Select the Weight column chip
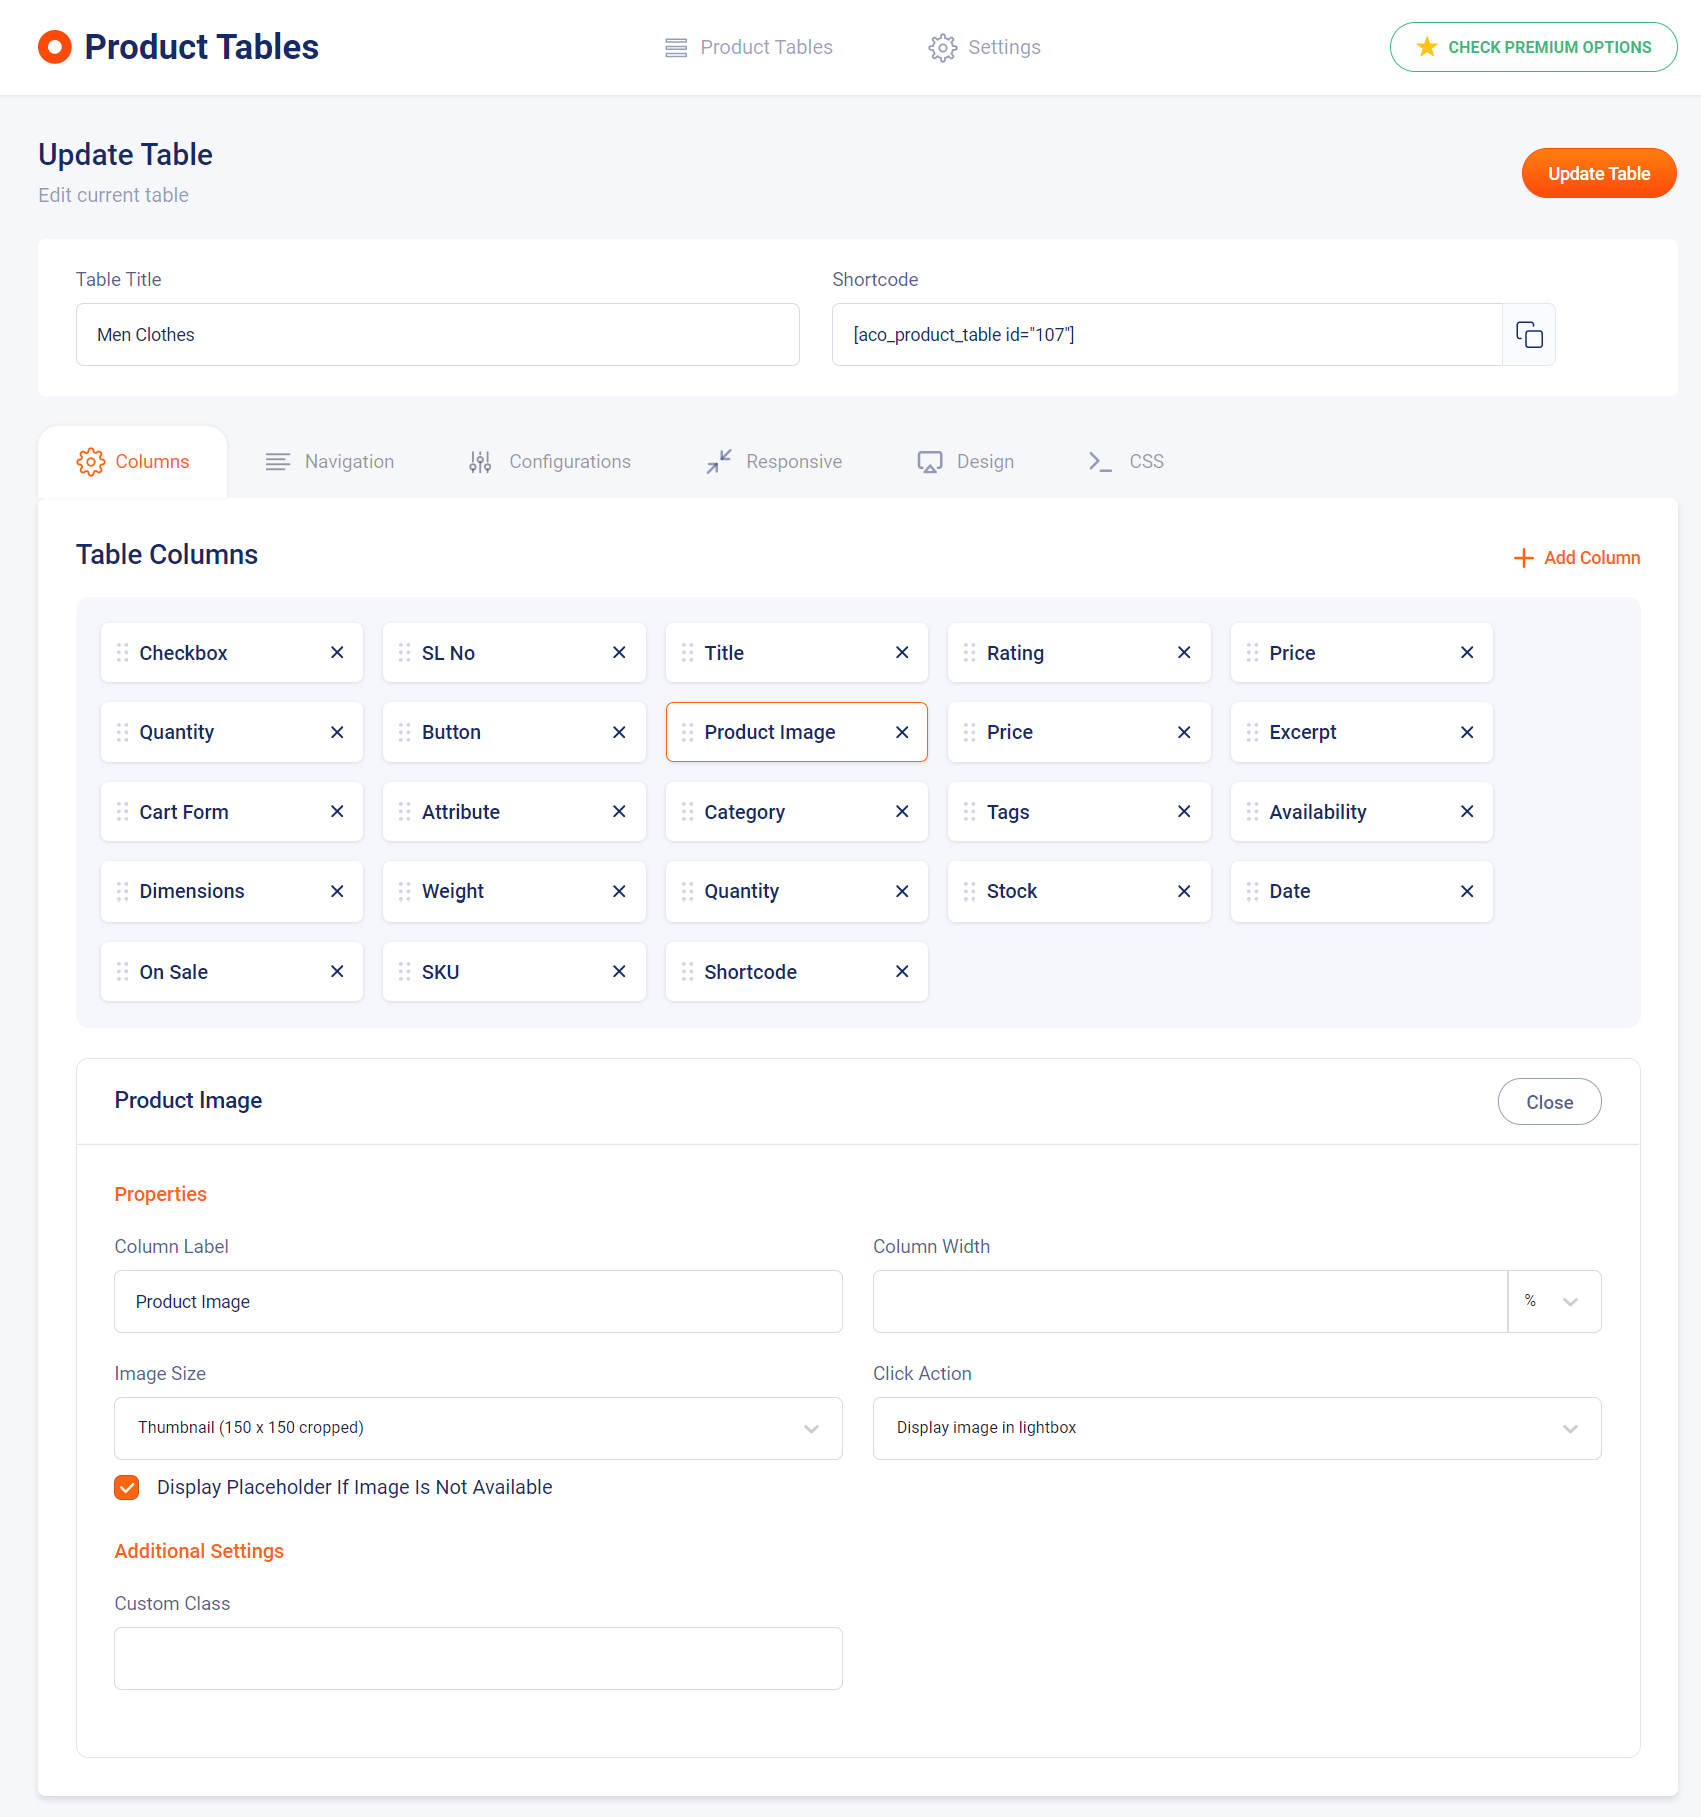The width and height of the screenshot is (1701, 1817). (514, 891)
